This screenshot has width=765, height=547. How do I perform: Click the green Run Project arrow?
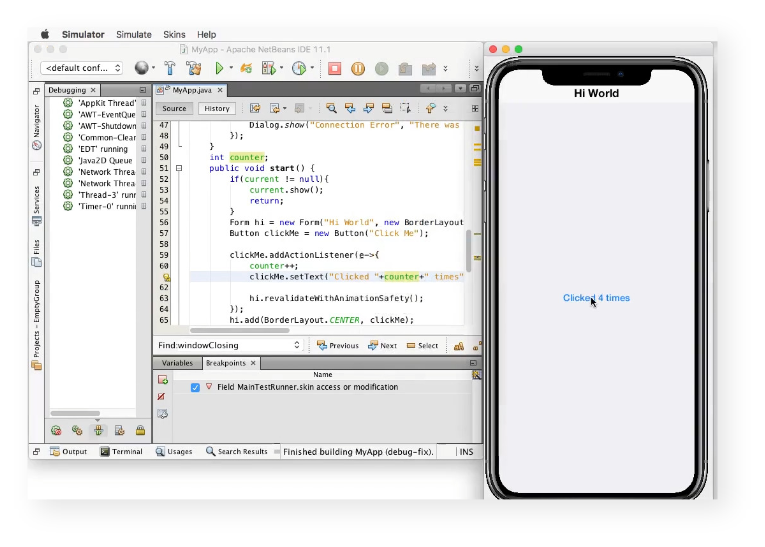[x=220, y=69]
